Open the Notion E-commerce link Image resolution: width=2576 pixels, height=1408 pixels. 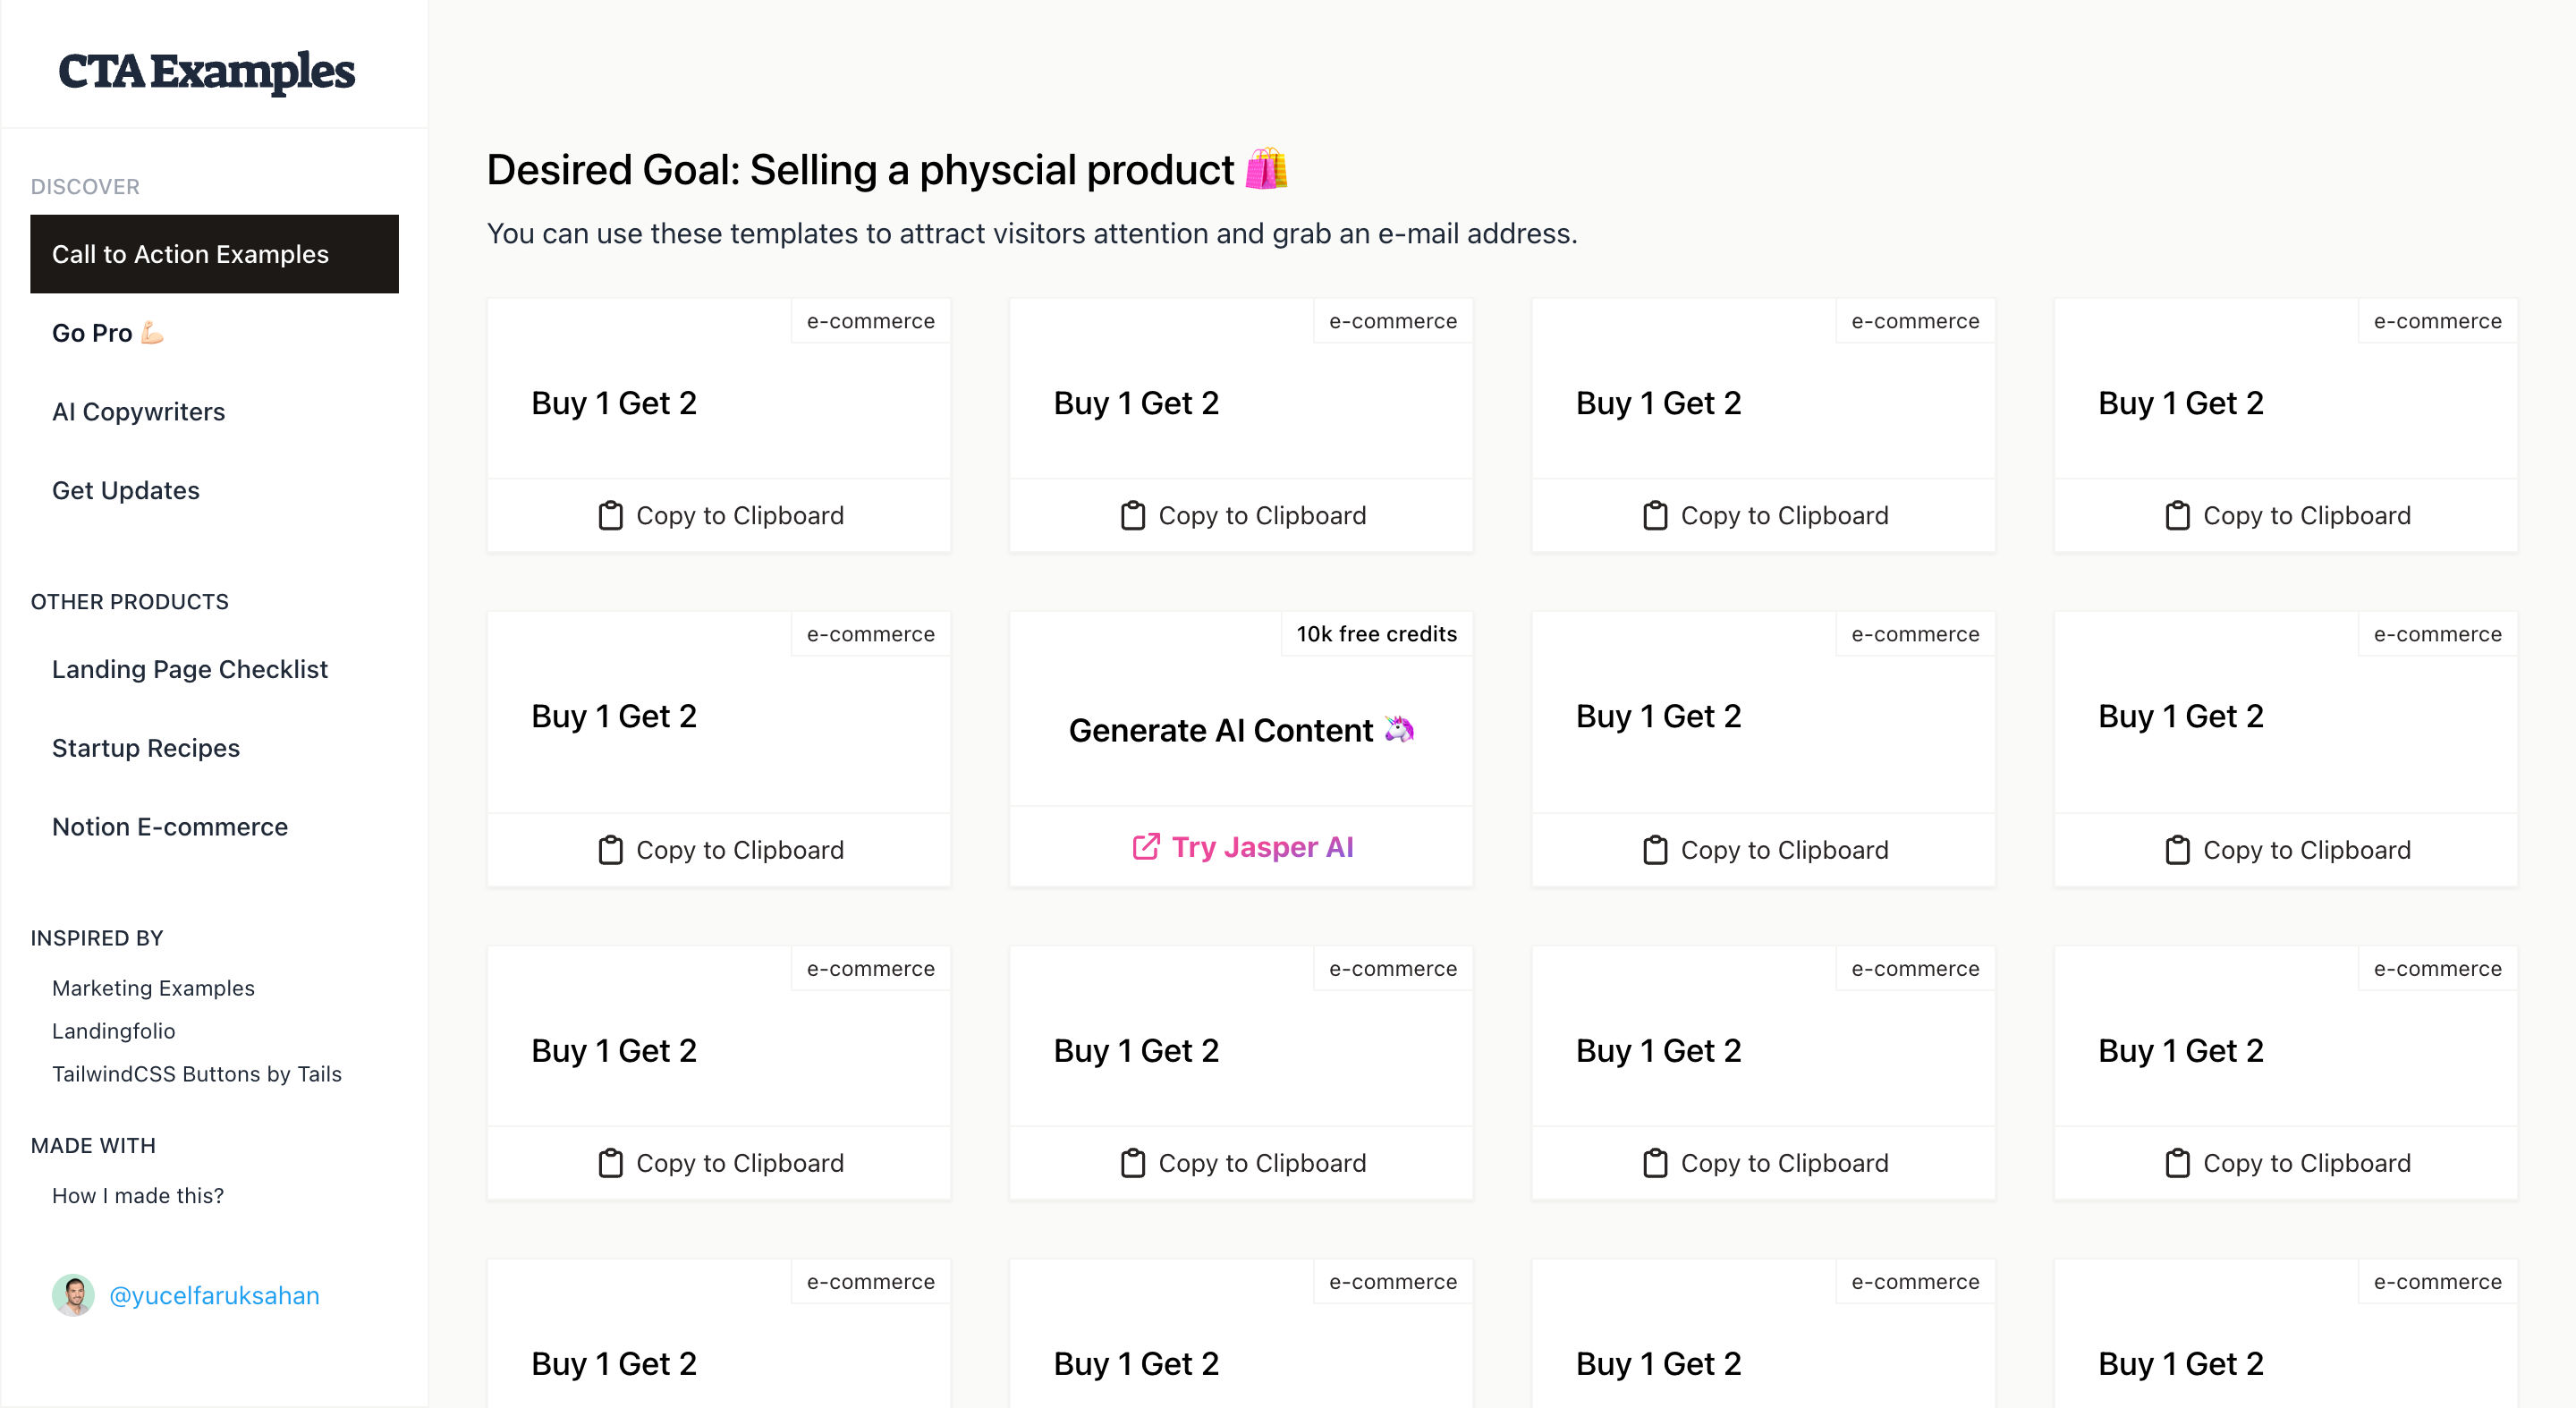pyautogui.click(x=170, y=827)
